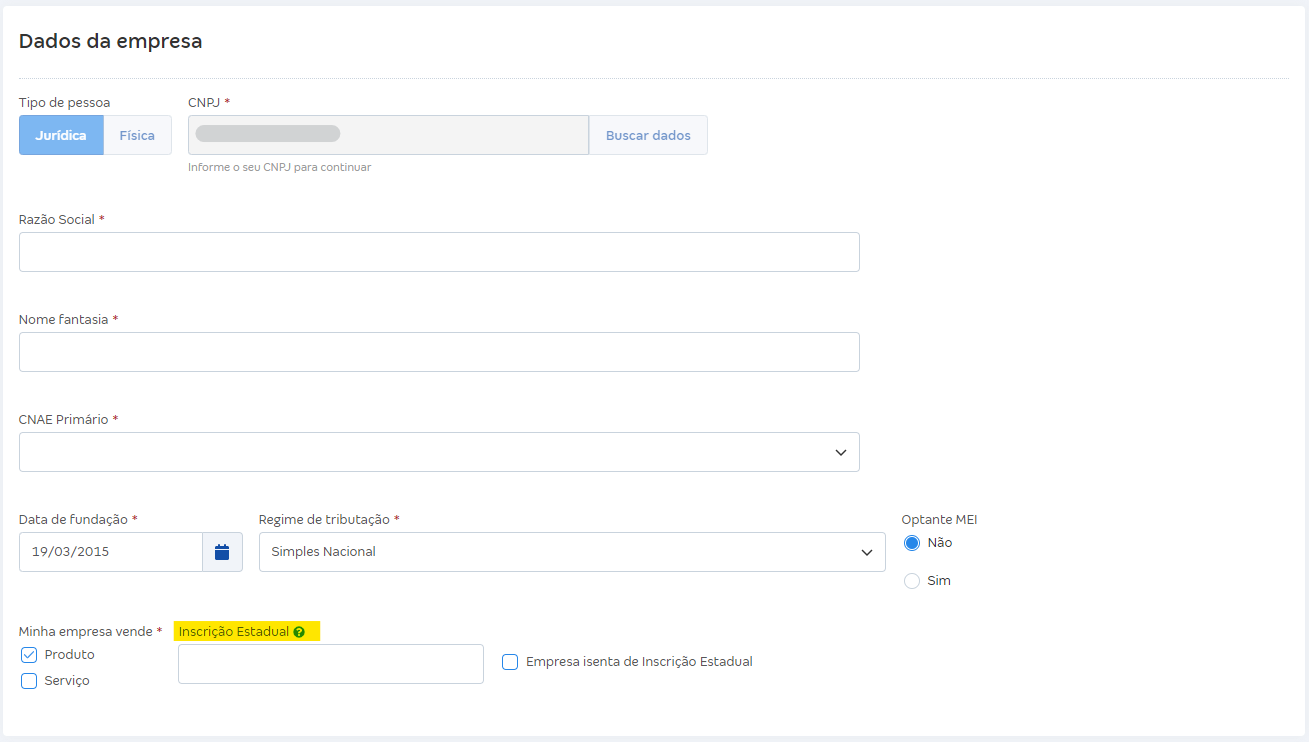The height and width of the screenshot is (742, 1309).
Task: Check Empresa isenta de Inscrição Estadual
Action: pyautogui.click(x=510, y=662)
